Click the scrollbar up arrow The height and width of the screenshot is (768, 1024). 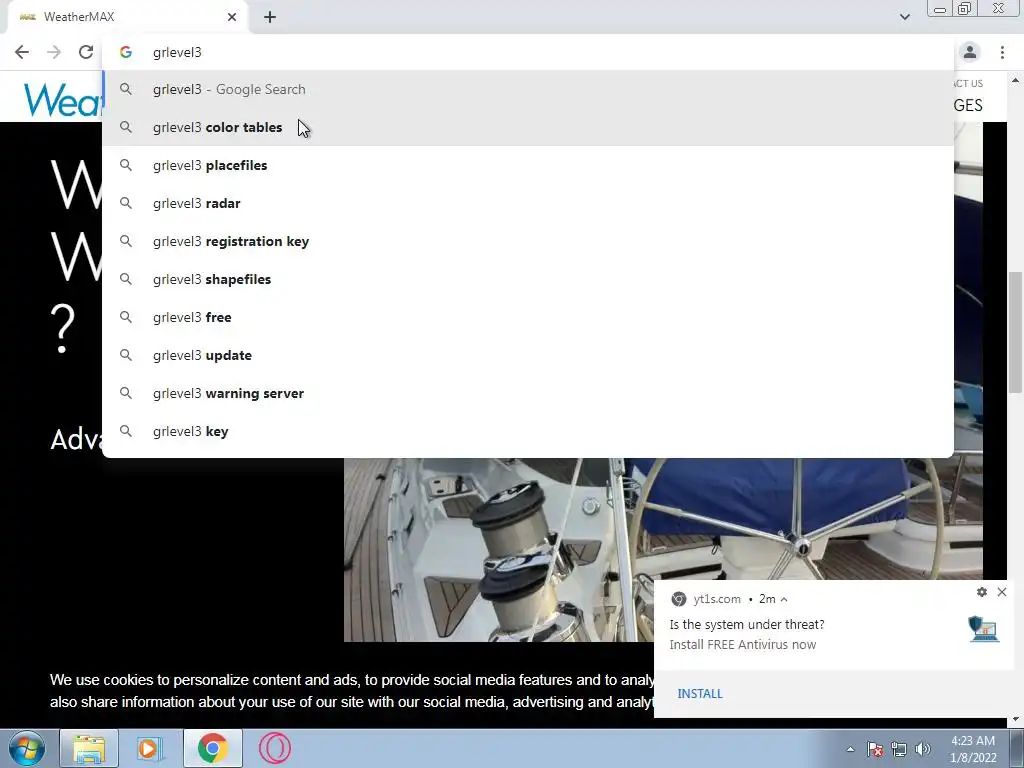(x=1015, y=80)
